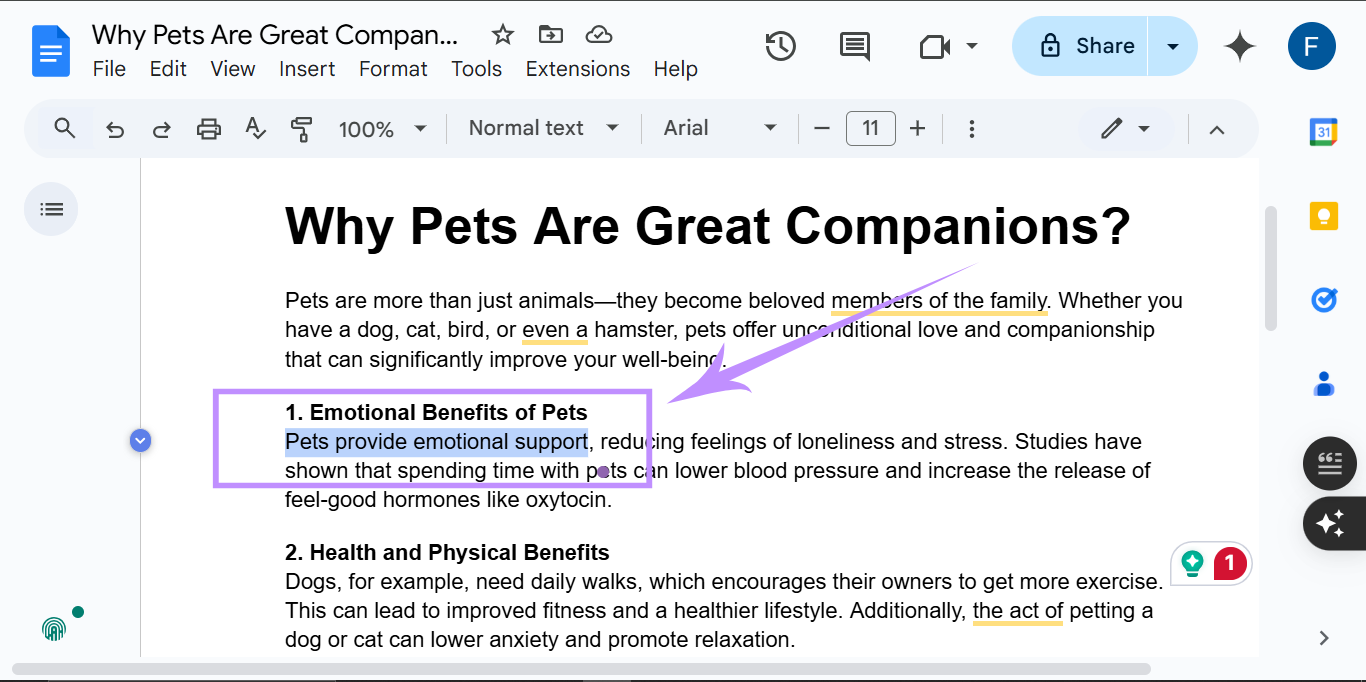
Task: Click the heading Why Pets Are Great Companions?
Action: click(x=708, y=226)
